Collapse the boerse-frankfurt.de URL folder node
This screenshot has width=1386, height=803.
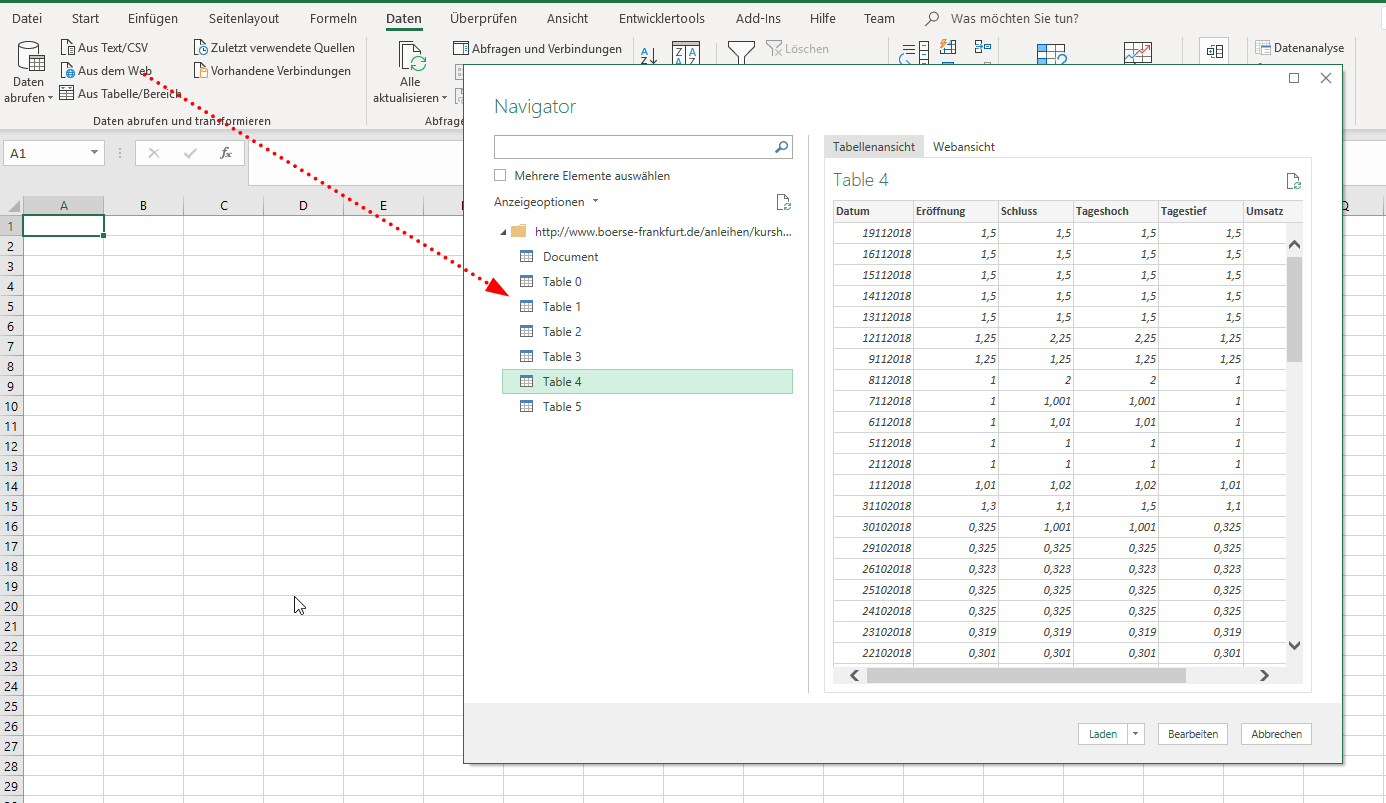pyautogui.click(x=502, y=232)
